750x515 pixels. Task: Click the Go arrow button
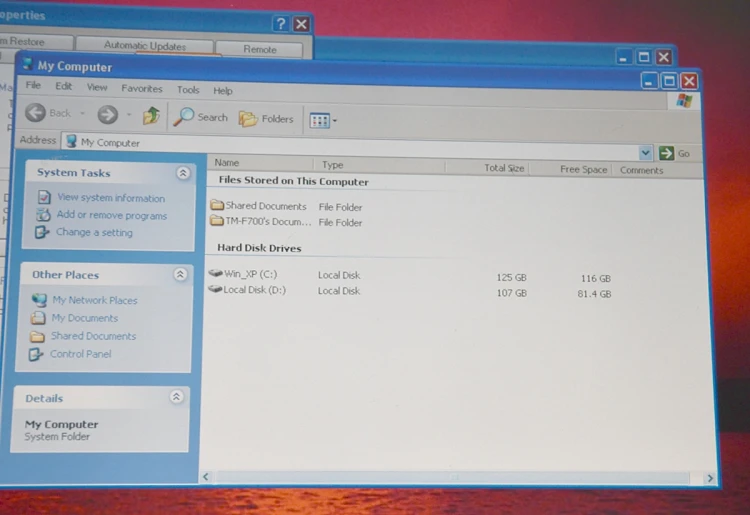click(x=666, y=153)
